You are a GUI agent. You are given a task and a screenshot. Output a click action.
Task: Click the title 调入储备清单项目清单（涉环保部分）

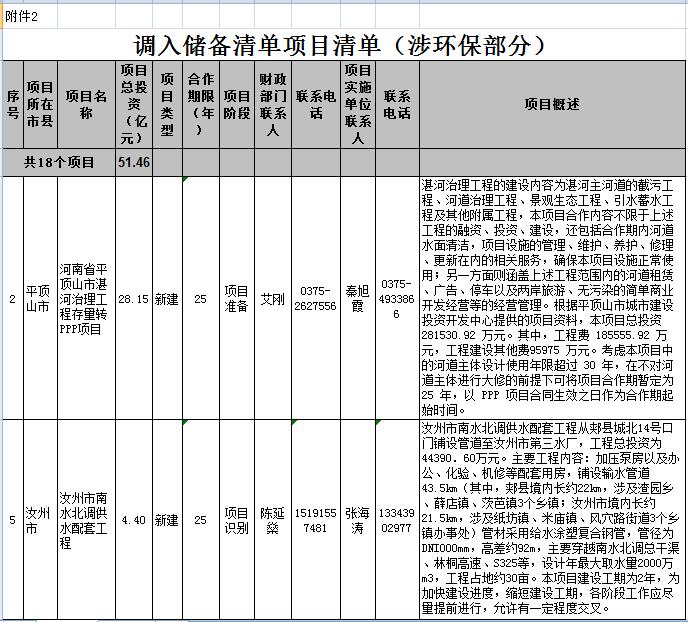[x=343, y=45]
